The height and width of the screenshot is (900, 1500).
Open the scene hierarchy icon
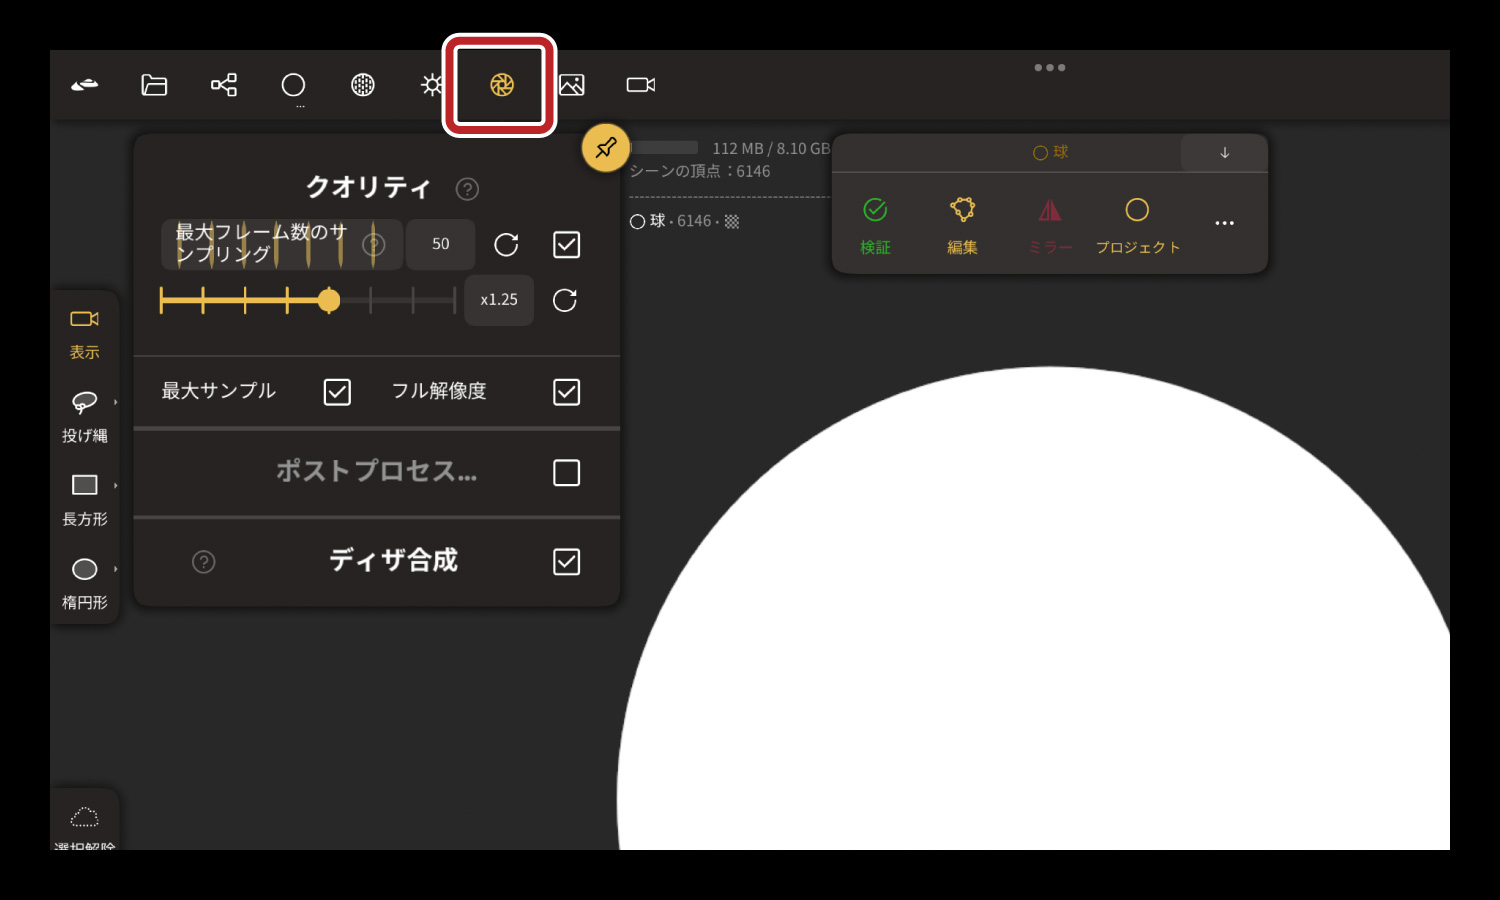224,85
